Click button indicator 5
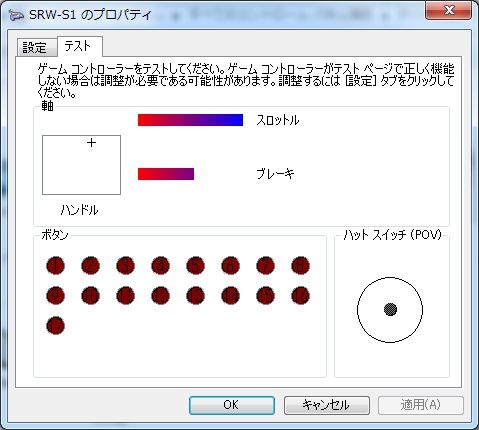Screen dimensions: 479x430 [x=195, y=266]
